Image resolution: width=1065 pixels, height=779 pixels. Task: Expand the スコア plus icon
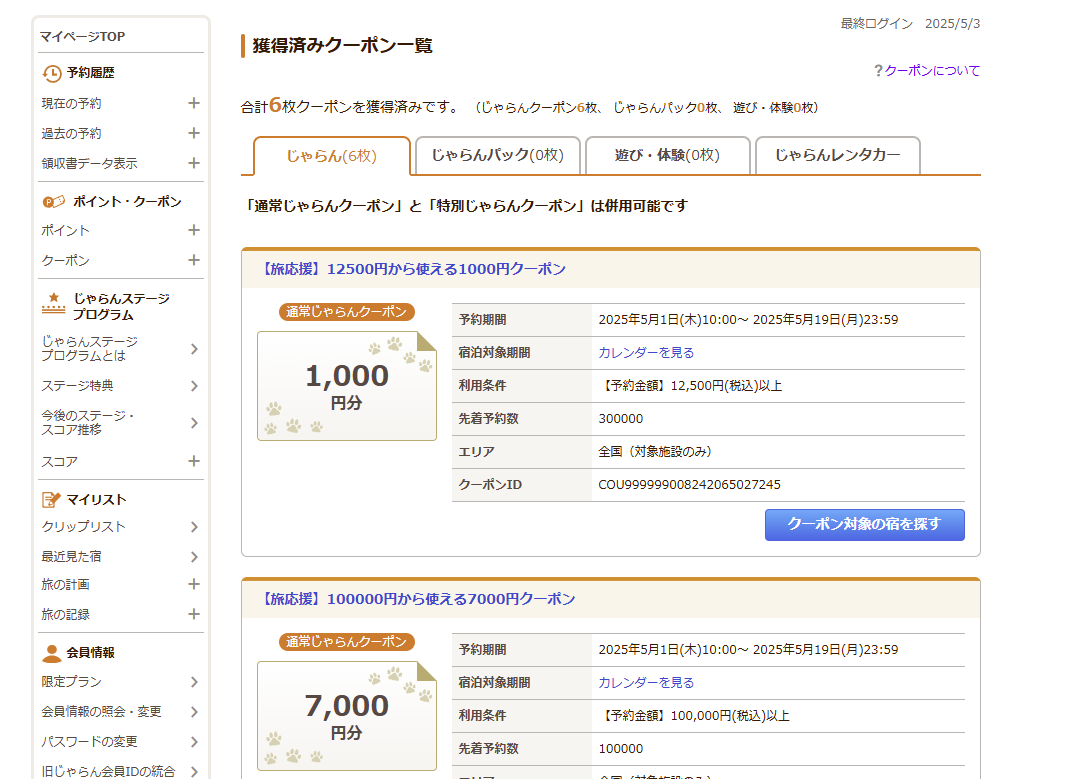pyautogui.click(x=194, y=461)
